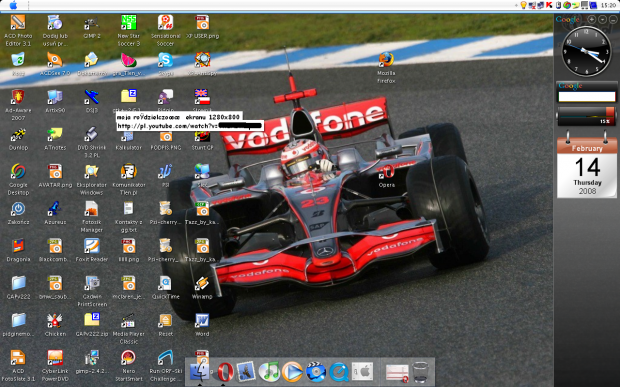Click the analog clock gadget
Viewport: 620px width, 387px height.
click(586, 51)
